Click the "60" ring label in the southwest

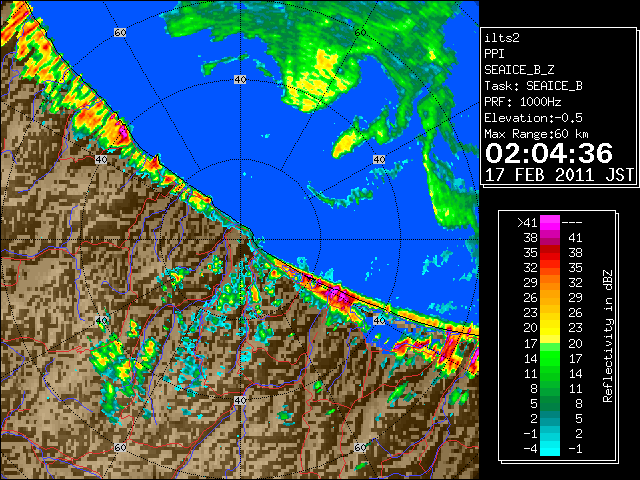(120, 447)
